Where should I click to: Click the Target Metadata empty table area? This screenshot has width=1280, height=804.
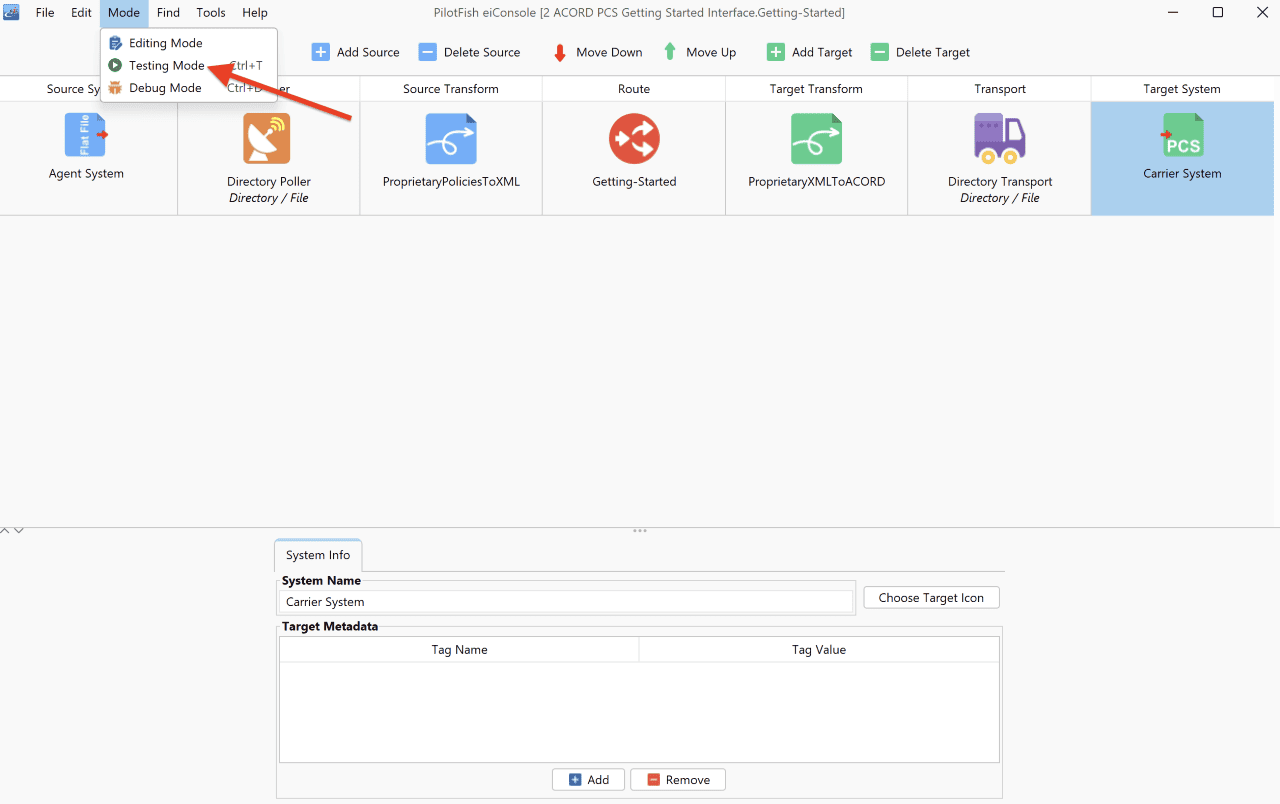tap(639, 712)
